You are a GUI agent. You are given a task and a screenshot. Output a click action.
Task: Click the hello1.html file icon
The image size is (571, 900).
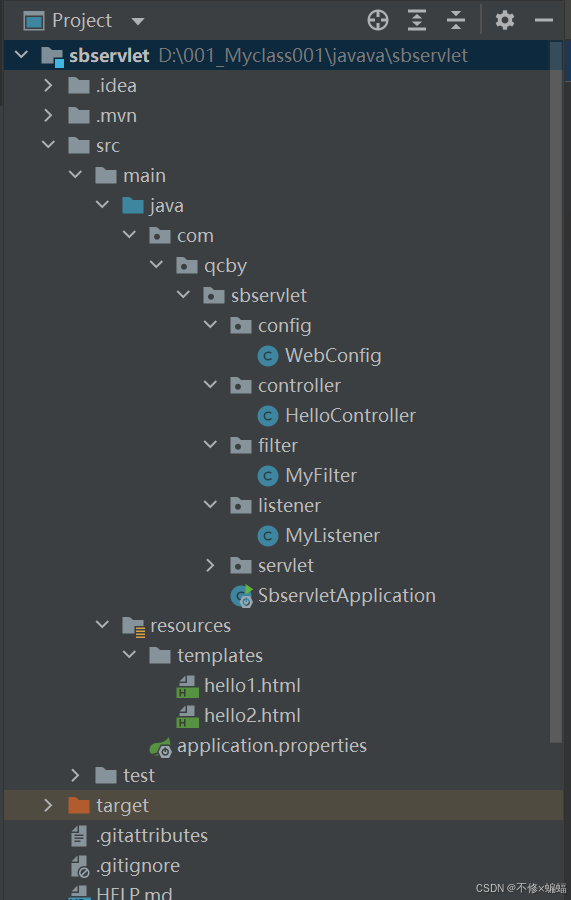pos(187,686)
